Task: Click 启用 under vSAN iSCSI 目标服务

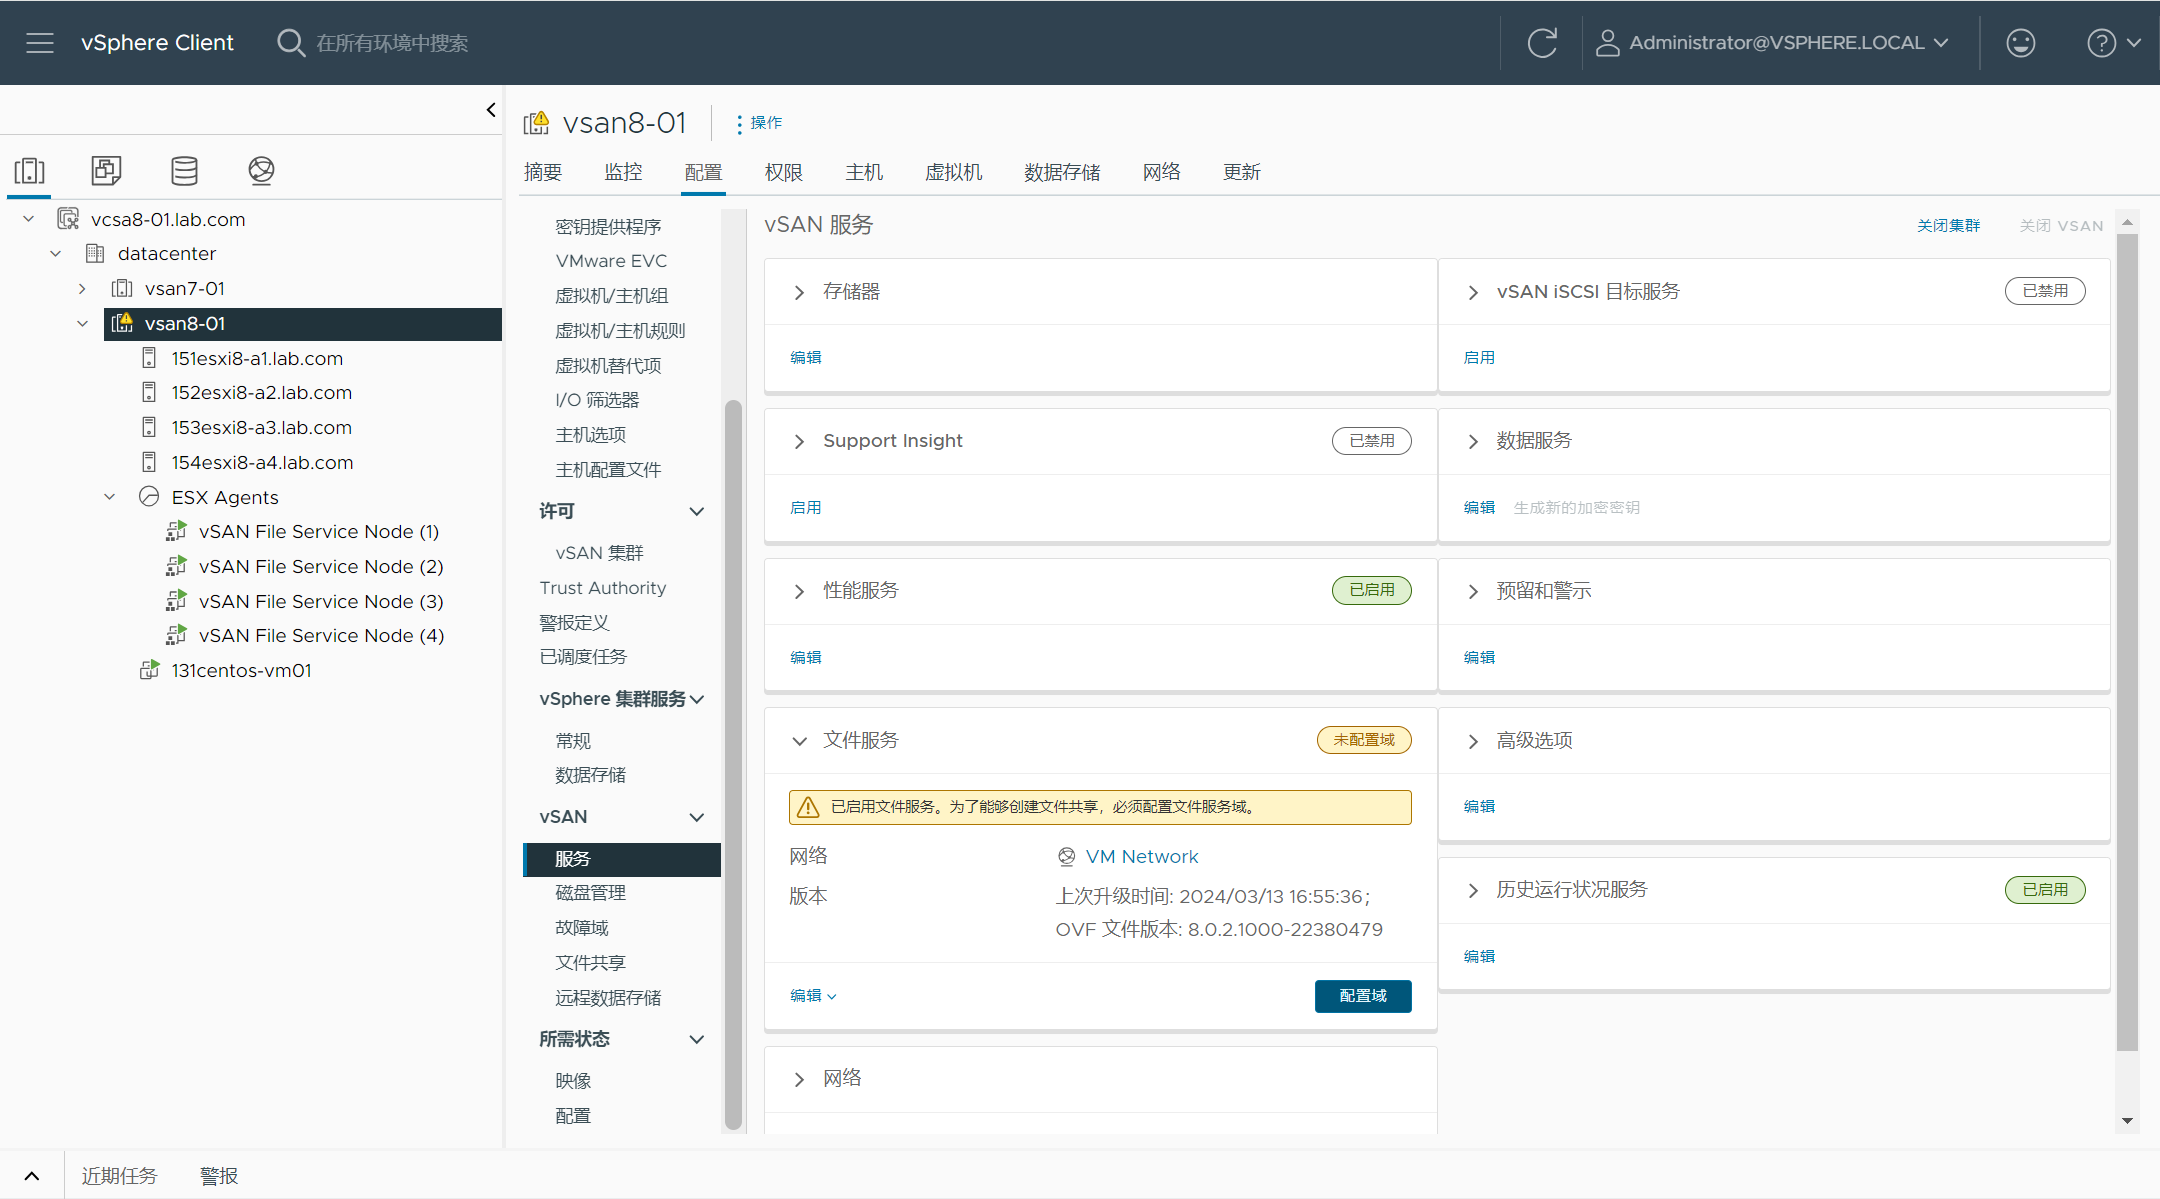Action: tap(1479, 358)
